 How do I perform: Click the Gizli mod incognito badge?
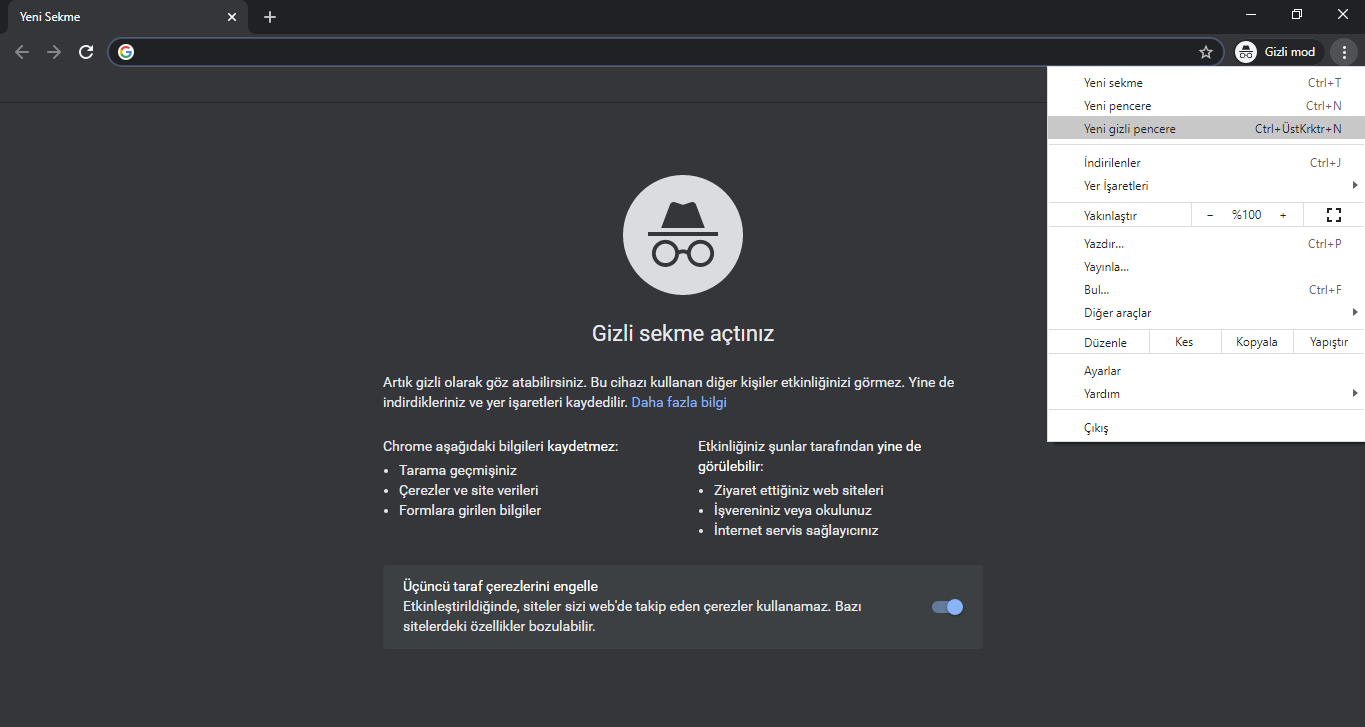1278,52
